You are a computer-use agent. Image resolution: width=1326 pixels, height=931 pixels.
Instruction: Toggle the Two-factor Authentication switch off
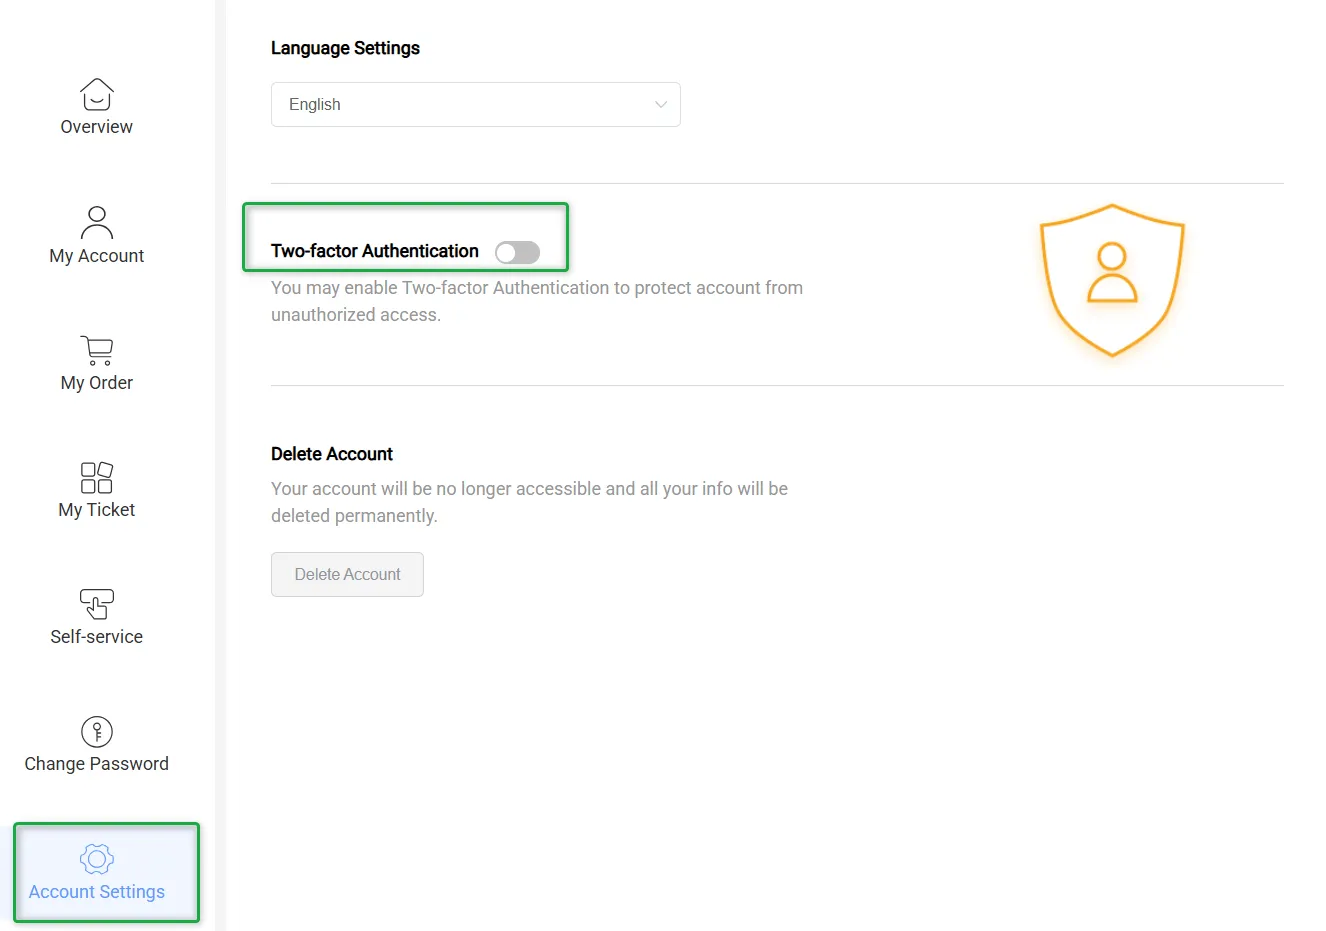pyautogui.click(x=517, y=252)
